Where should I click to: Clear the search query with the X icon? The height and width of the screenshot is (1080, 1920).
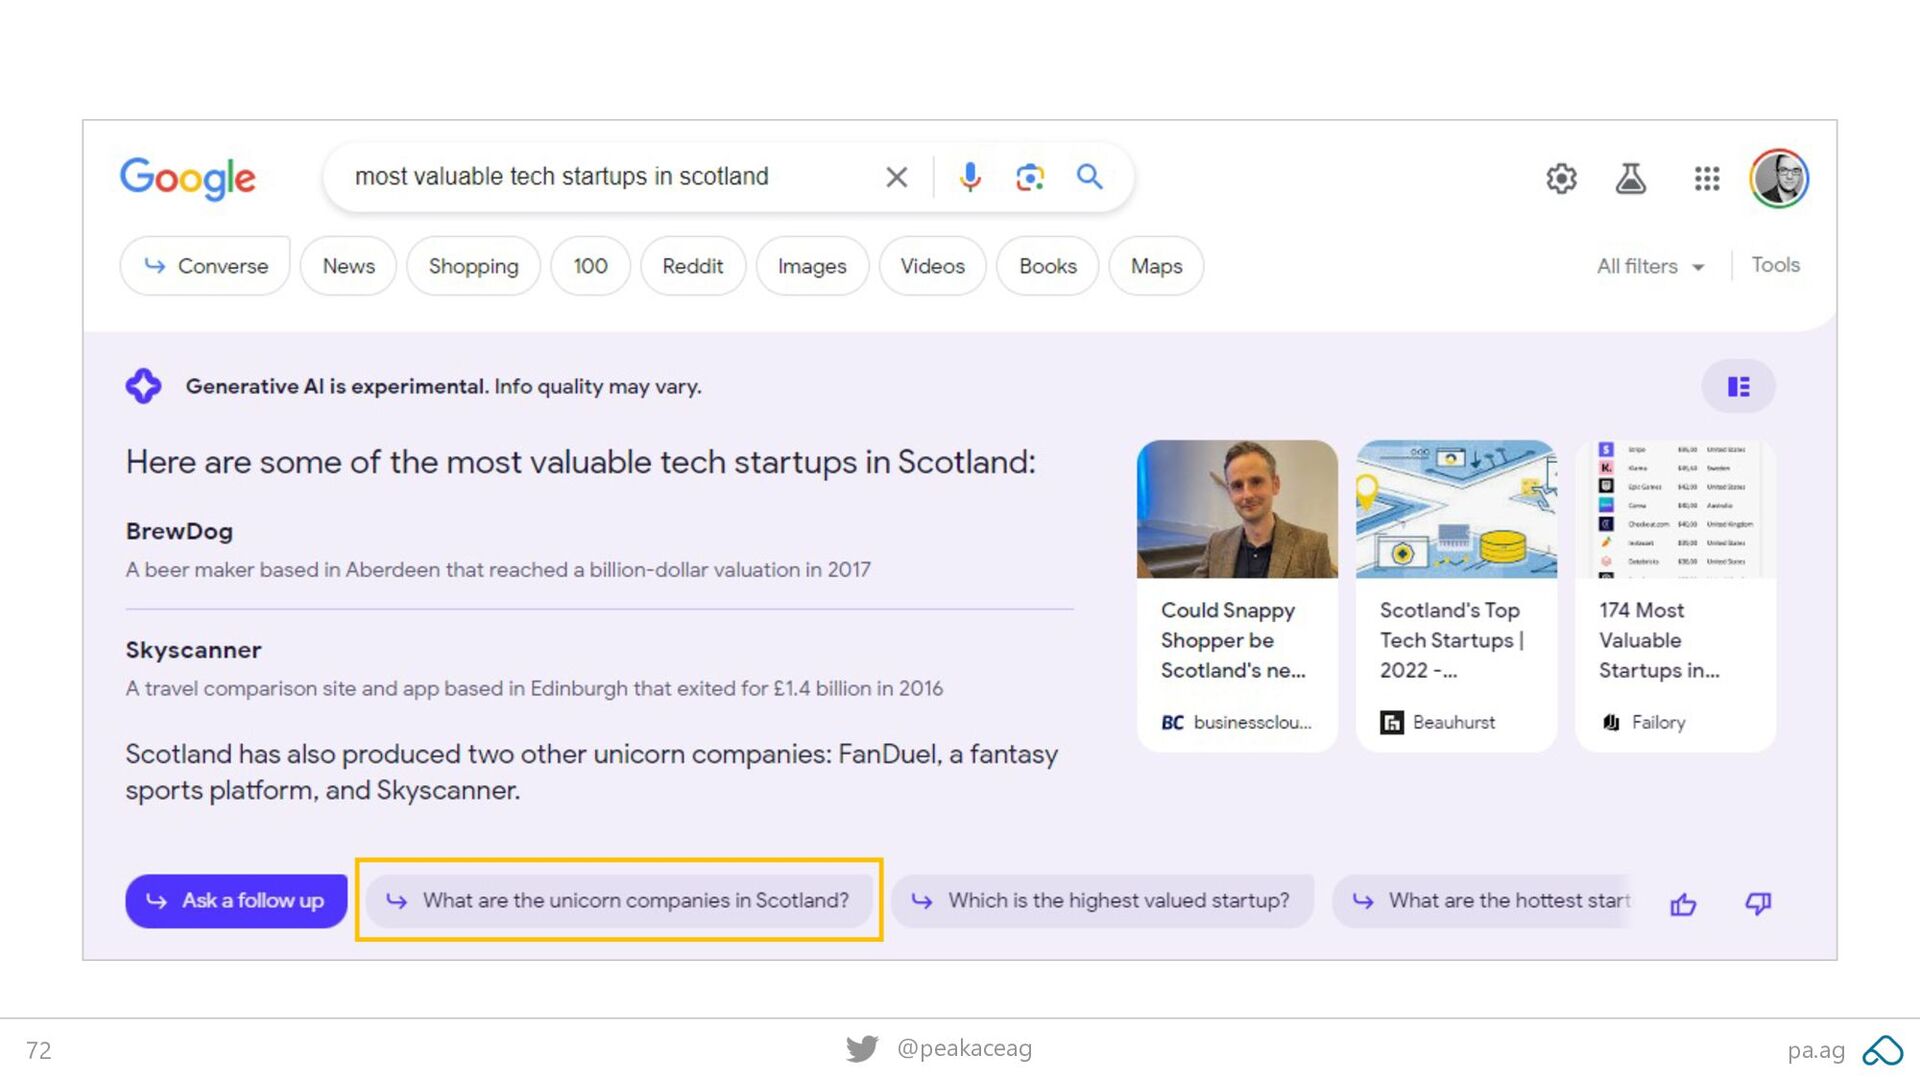(x=897, y=177)
